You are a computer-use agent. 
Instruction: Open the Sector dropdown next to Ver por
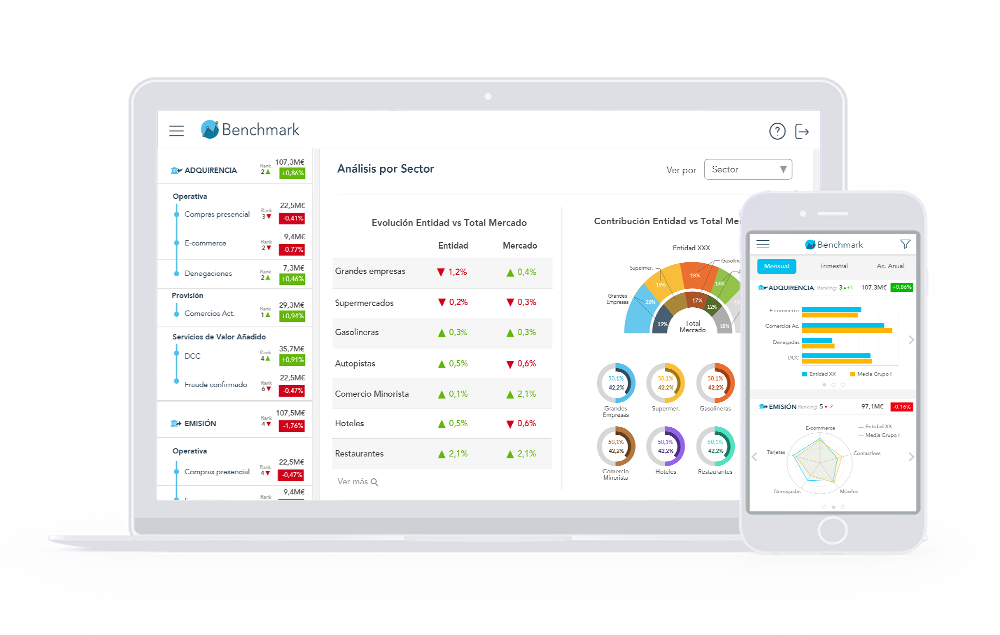click(x=748, y=170)
